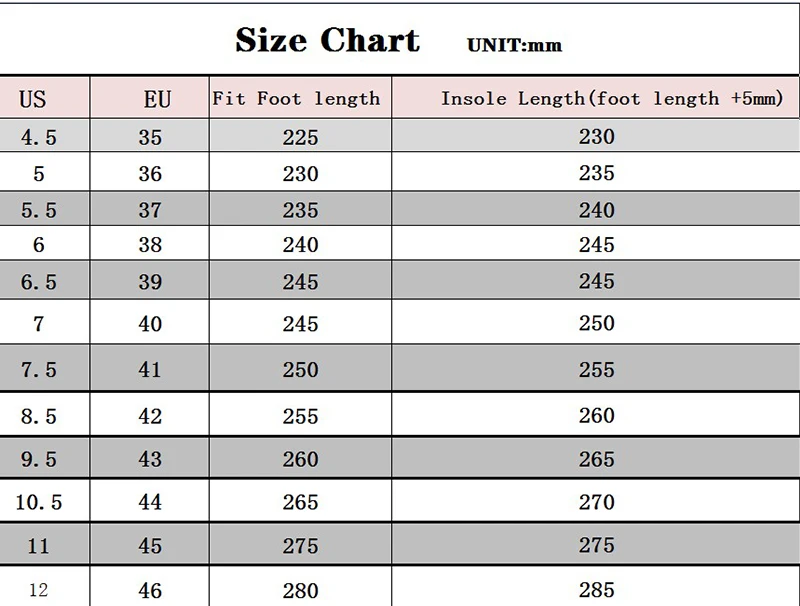The width and height of the screenshot is (800, 606).
Task: Click the fit foot length 235 cell
Action: point(301,210)
